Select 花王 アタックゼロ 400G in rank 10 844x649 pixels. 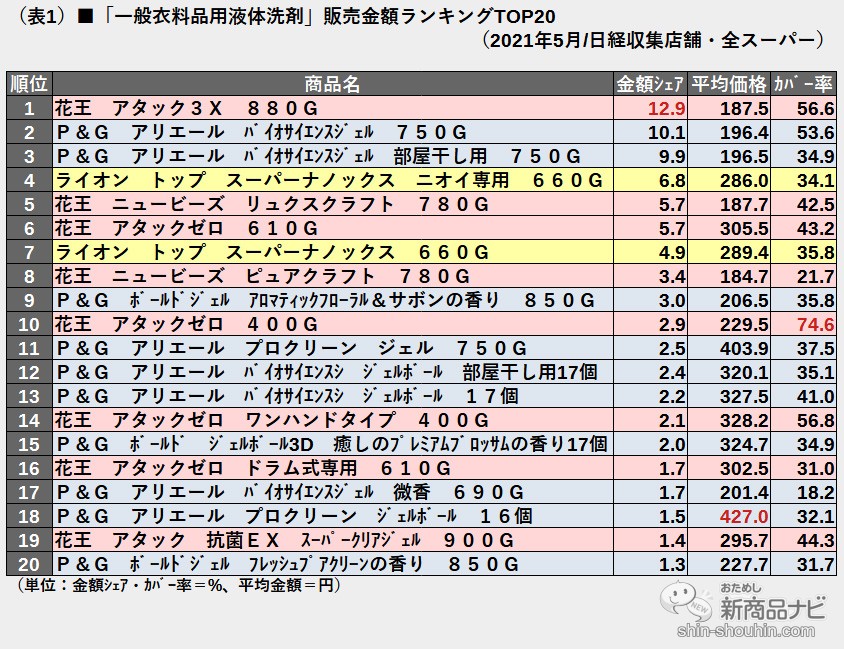point(332,324)
